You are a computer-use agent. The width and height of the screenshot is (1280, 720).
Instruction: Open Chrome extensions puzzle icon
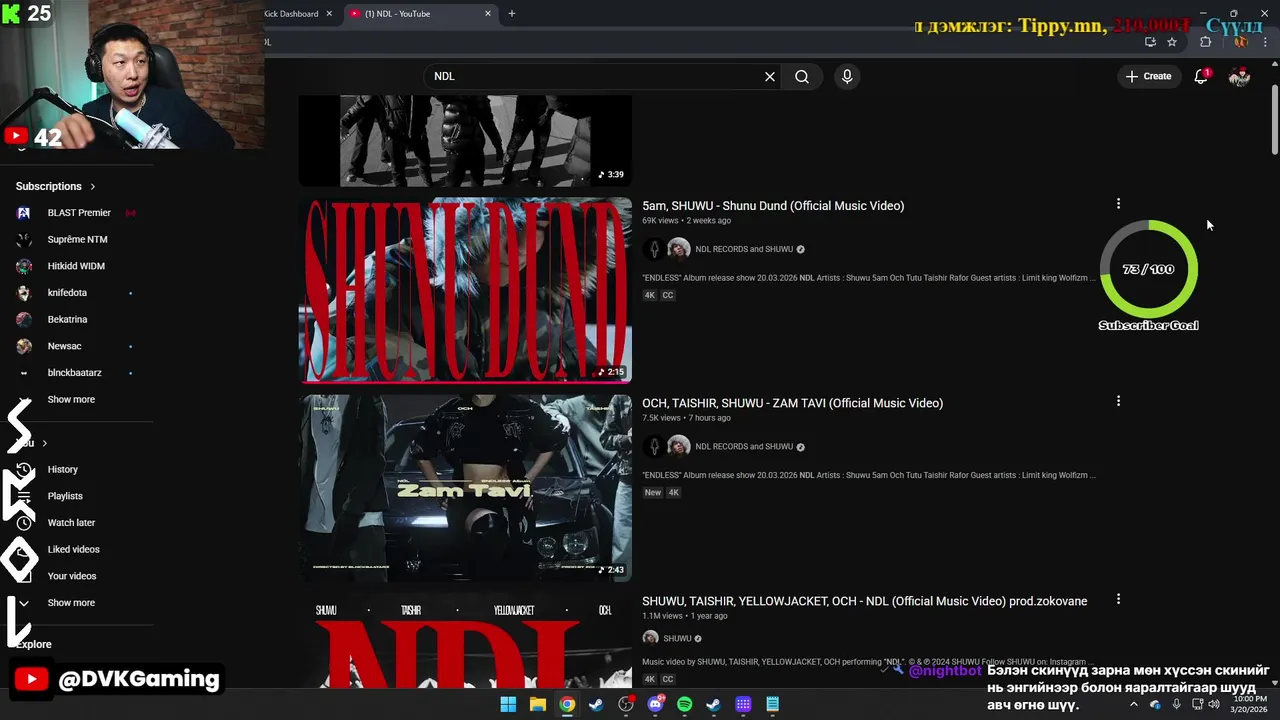click(1205, 42)
